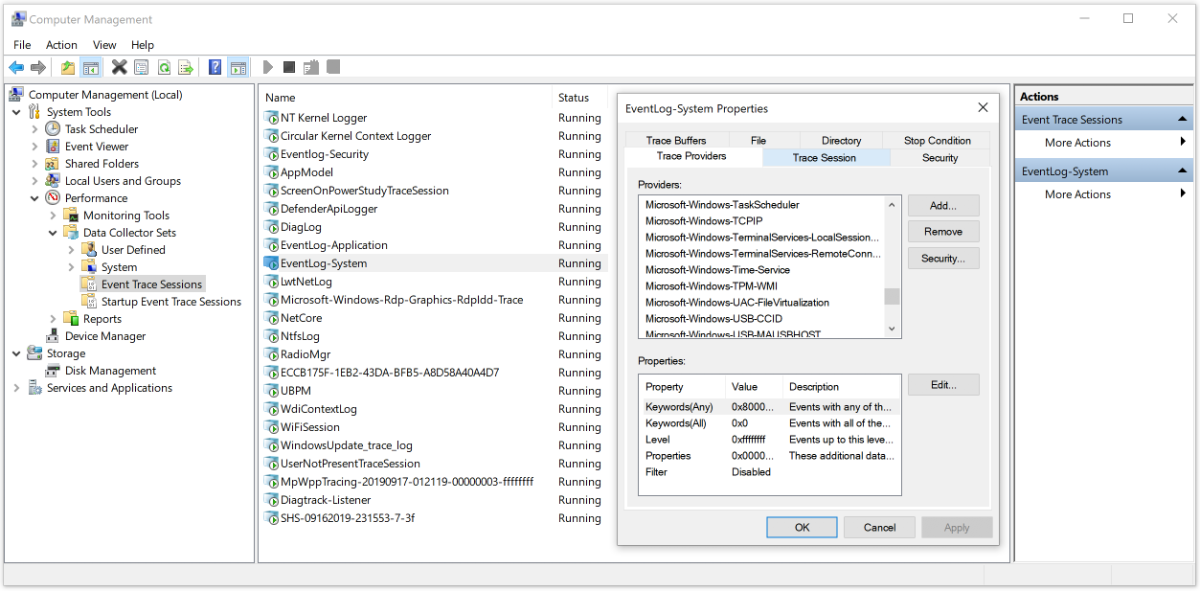Screen dimensions: 1200x591
Task: Open the Directory tab
Action: pos(841,141)
